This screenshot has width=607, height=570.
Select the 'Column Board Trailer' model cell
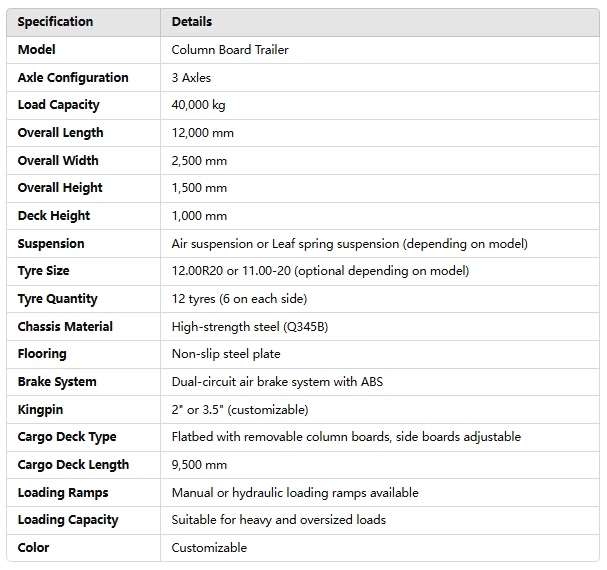pyautogui.click(x=228, y=49)
